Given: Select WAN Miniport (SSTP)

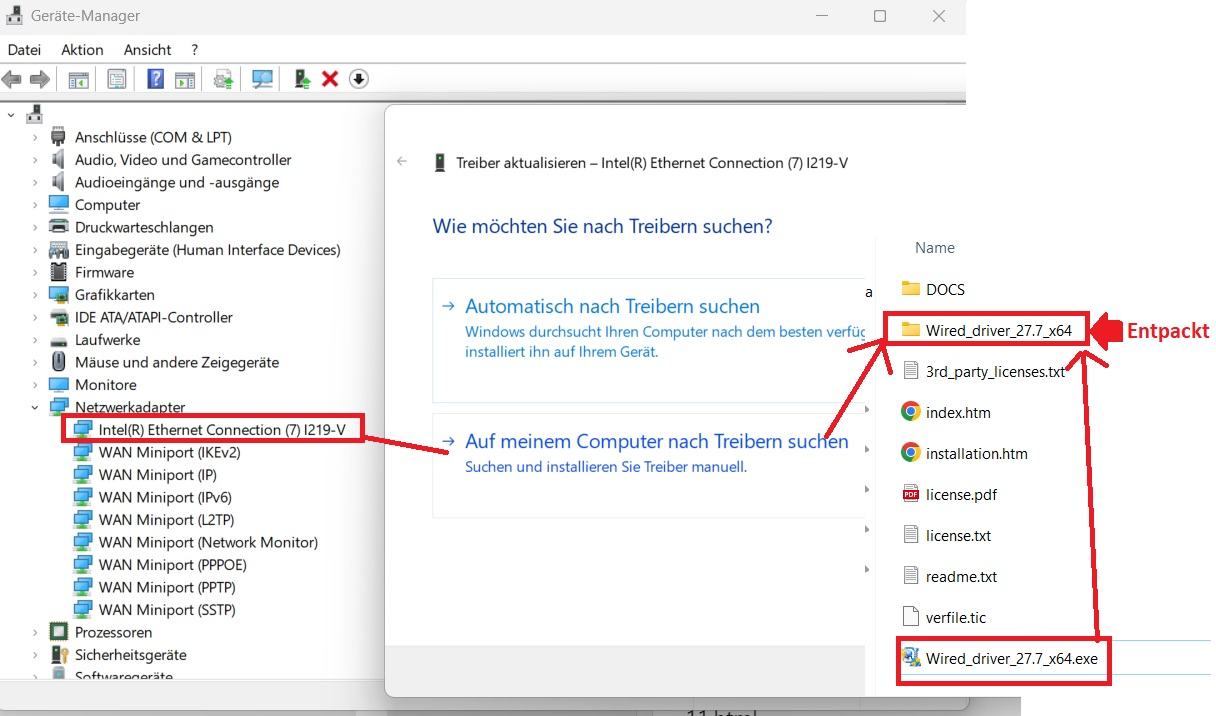Looking at the screenshot, I should click(167, 610).
